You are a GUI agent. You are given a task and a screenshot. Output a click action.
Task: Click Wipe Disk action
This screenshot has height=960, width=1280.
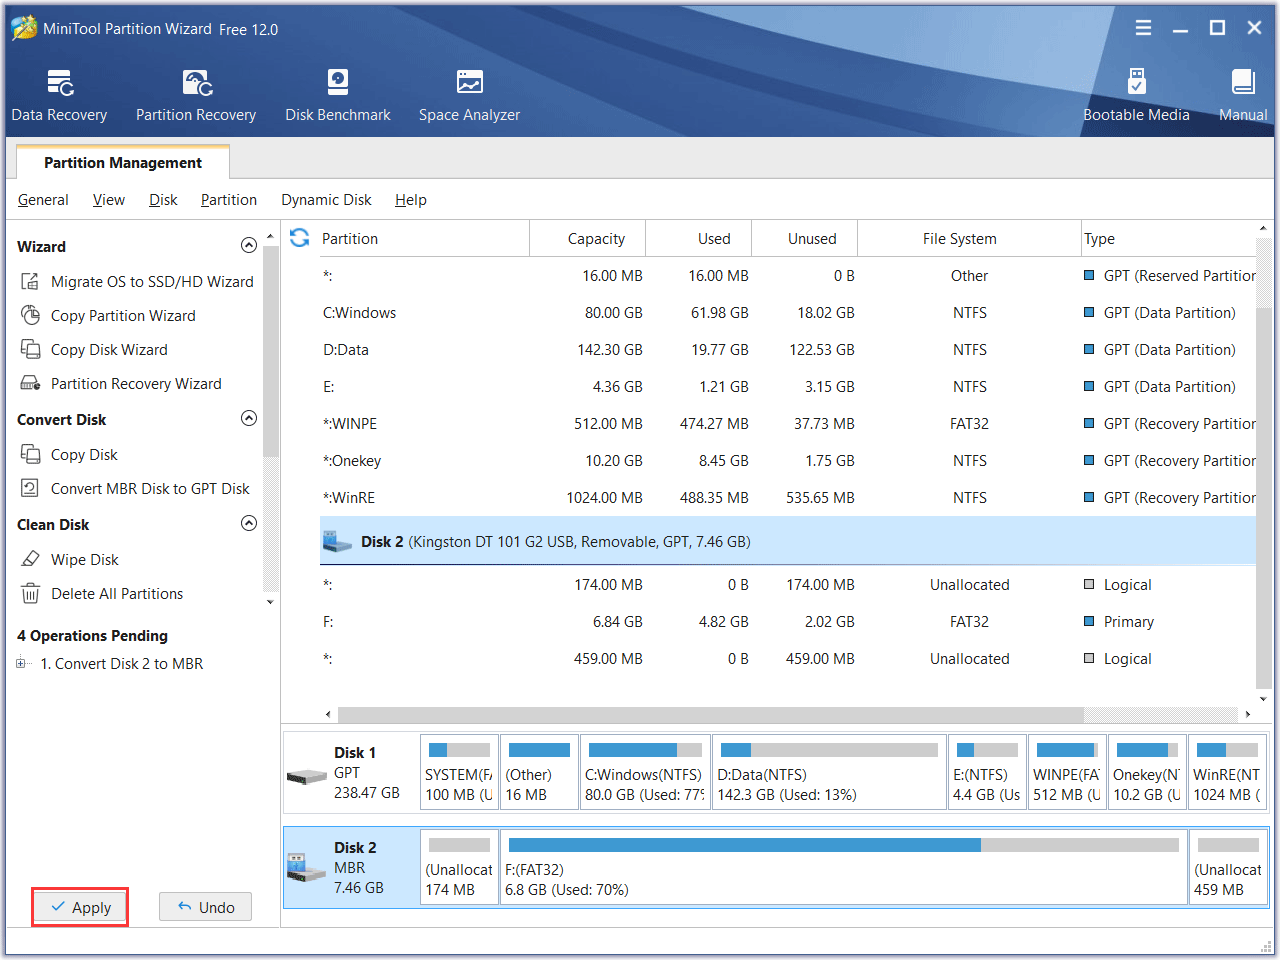[69, 560]
